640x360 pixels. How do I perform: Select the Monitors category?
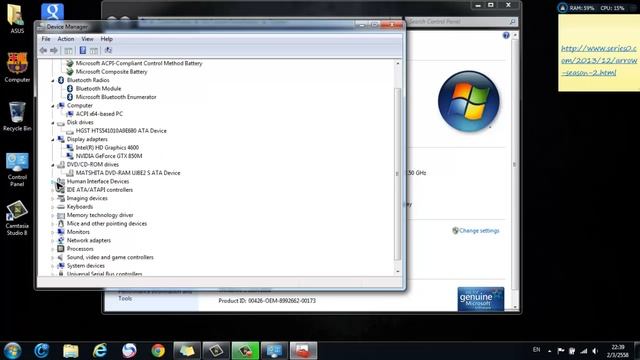[x=78, y=232]
